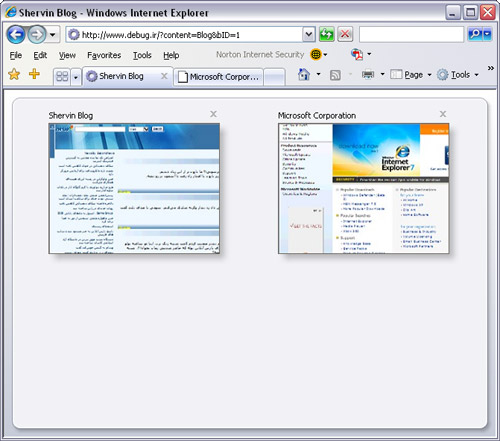
Task: Show more toolbar commands chevron
Action: [x=491, y=68]
